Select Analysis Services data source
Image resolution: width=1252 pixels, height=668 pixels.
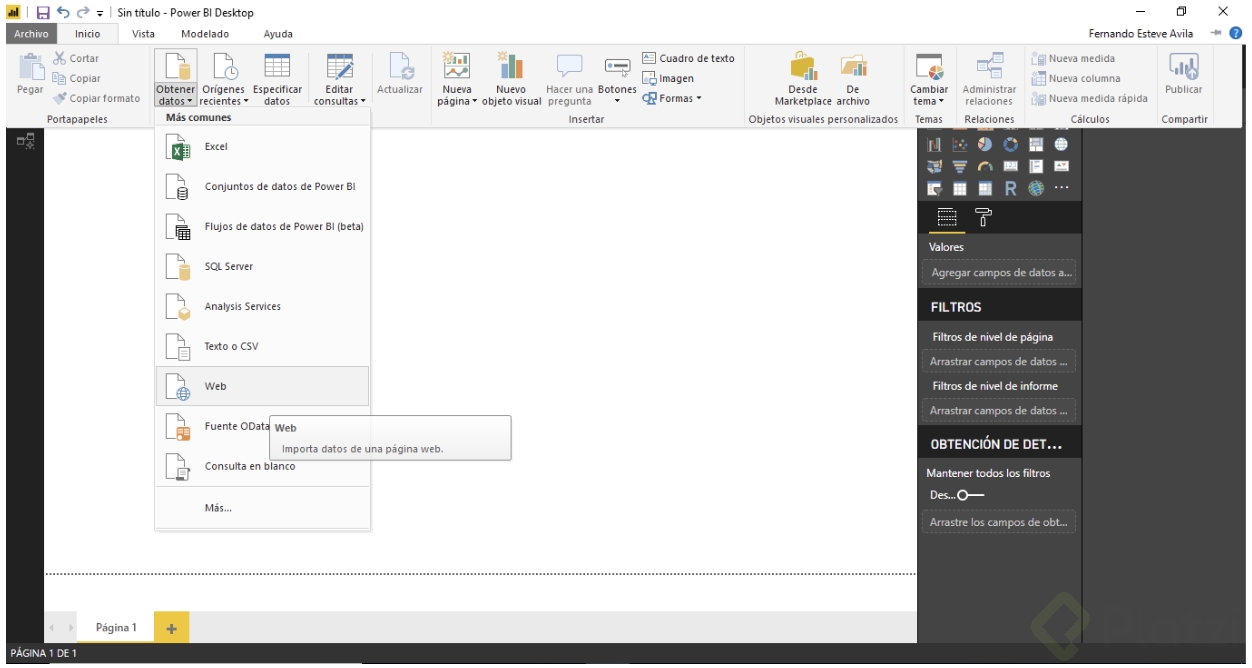coord(262,307)
